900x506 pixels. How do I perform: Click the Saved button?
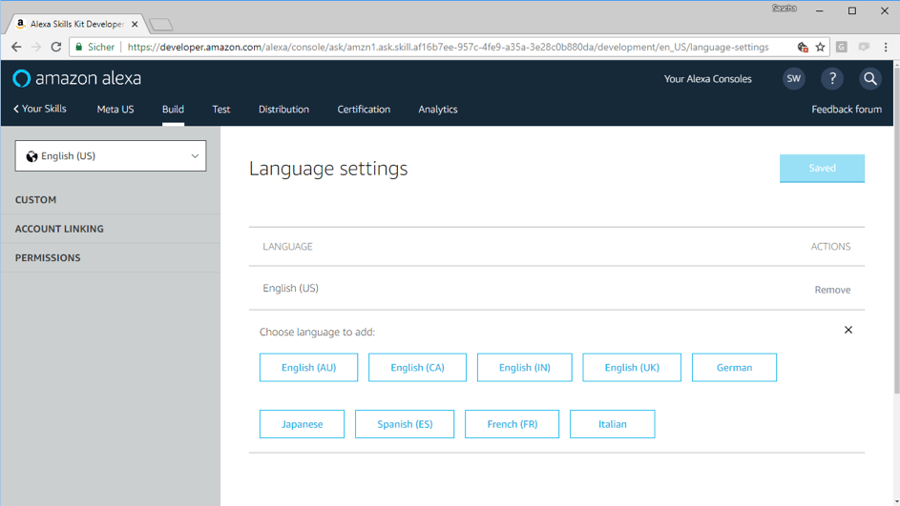coord(822,168)
